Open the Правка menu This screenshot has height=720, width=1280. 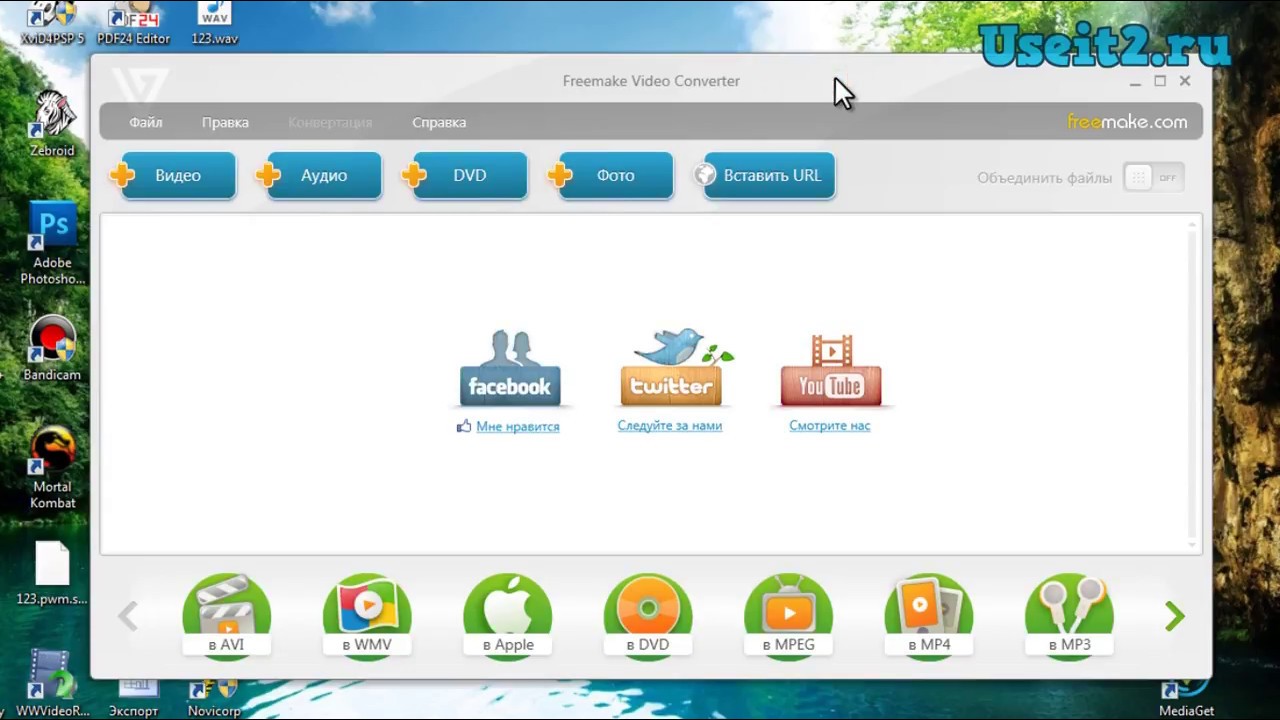(x=225, y=122)
